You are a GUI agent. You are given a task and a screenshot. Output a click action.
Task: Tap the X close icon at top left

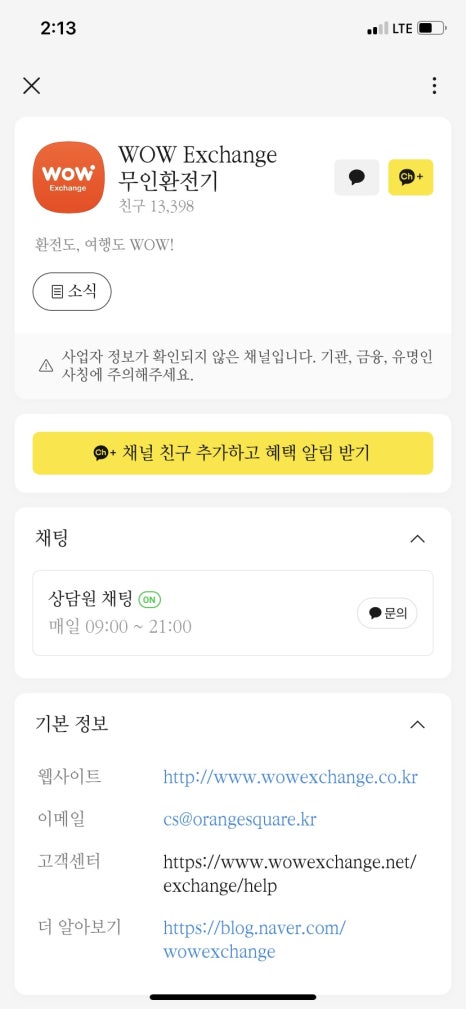coord(32,86)
